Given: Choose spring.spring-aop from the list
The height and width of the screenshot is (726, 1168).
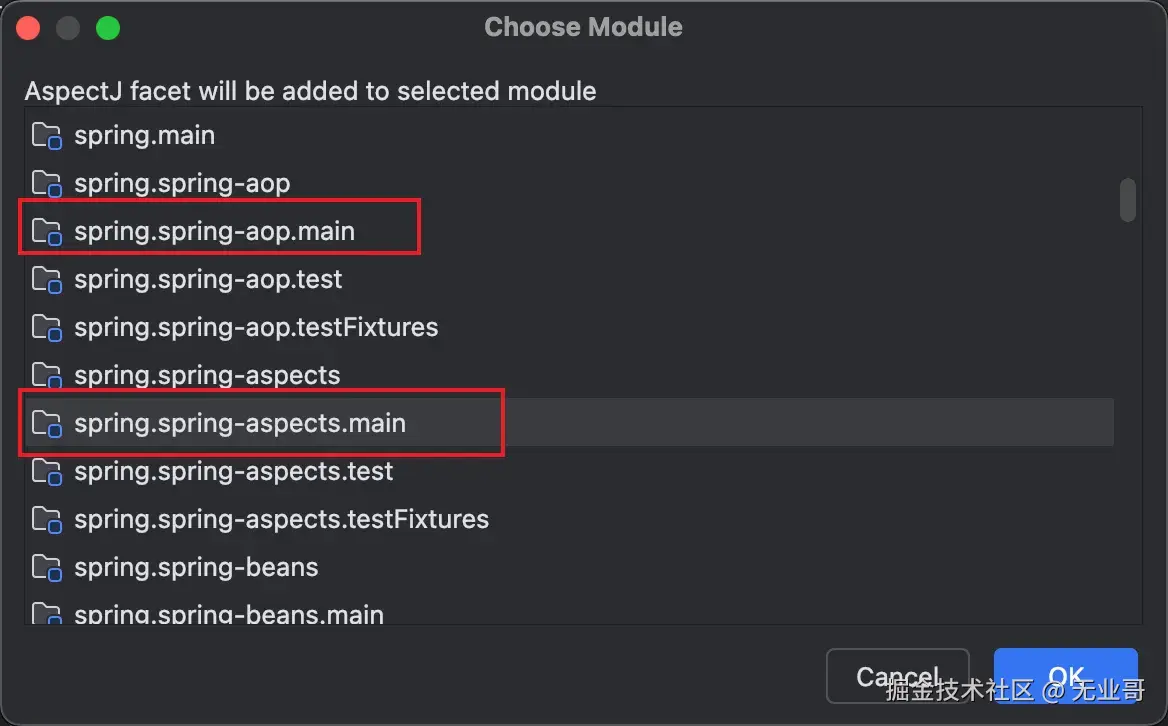Looking at the screenshot, I should tap(182, 184).
